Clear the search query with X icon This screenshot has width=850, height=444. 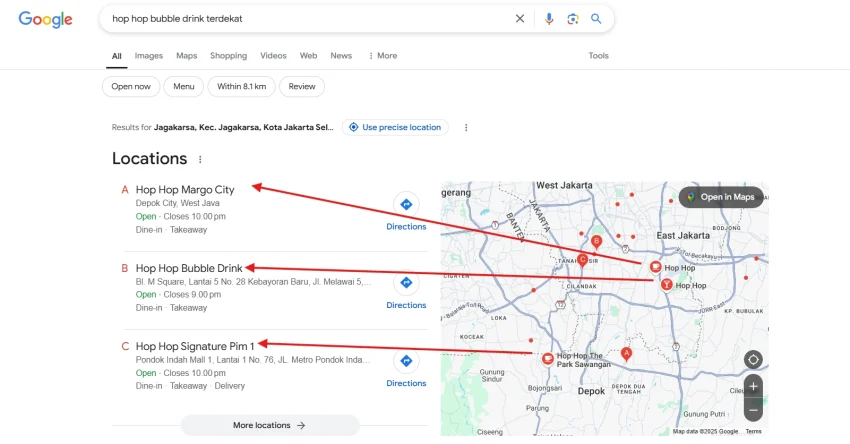click(519, 18)
